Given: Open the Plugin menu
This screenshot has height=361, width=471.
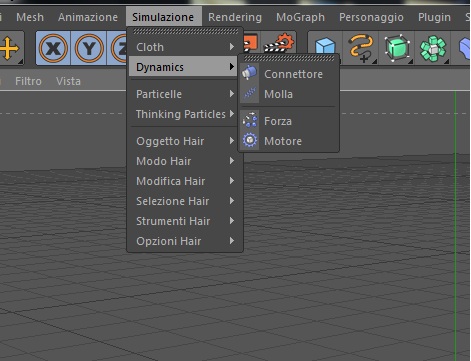Looking at the screenshot, I should click(434, 17).
